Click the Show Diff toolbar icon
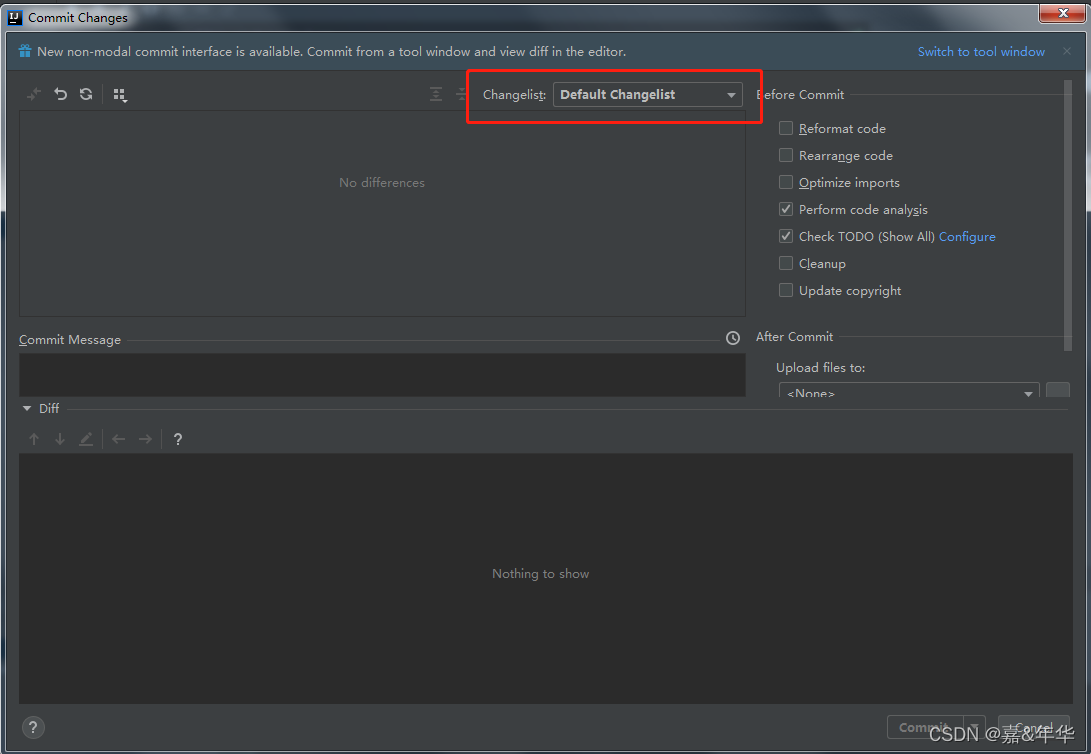1091x754 pixels. tap(33, 94)
